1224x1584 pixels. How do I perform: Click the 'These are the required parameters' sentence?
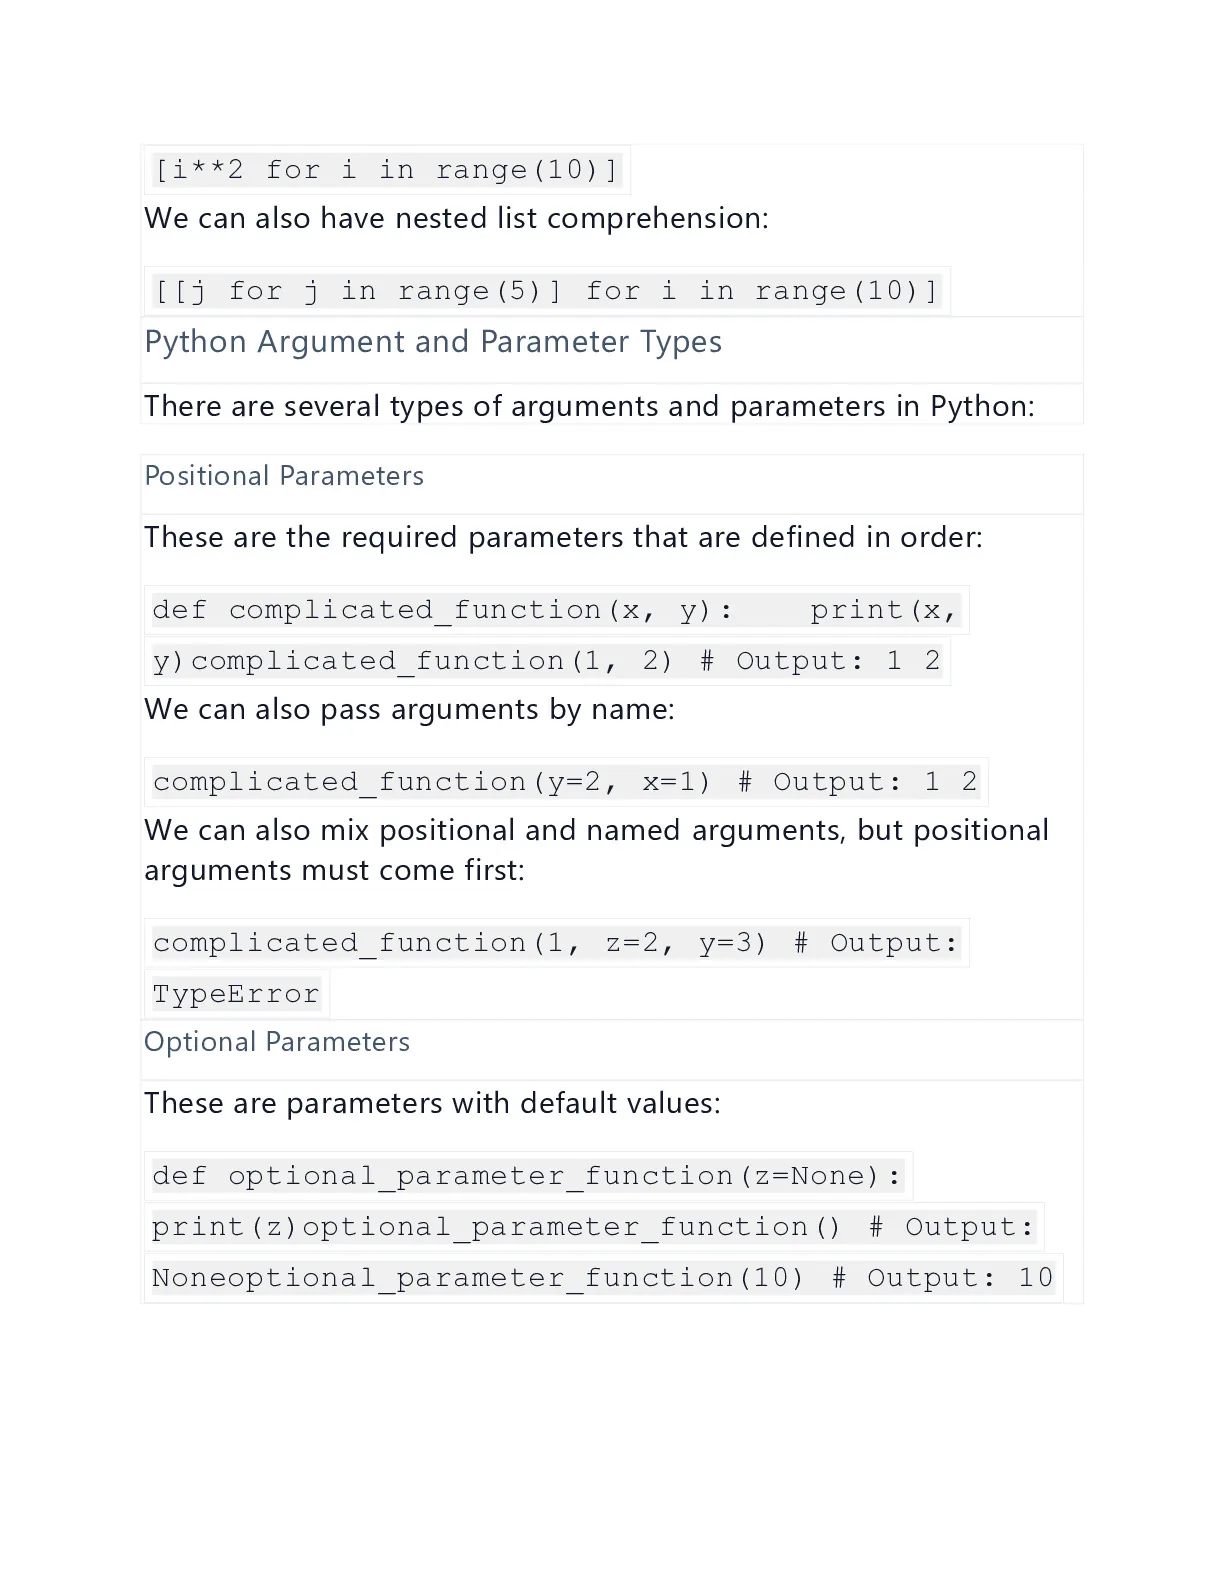point(563,537)
